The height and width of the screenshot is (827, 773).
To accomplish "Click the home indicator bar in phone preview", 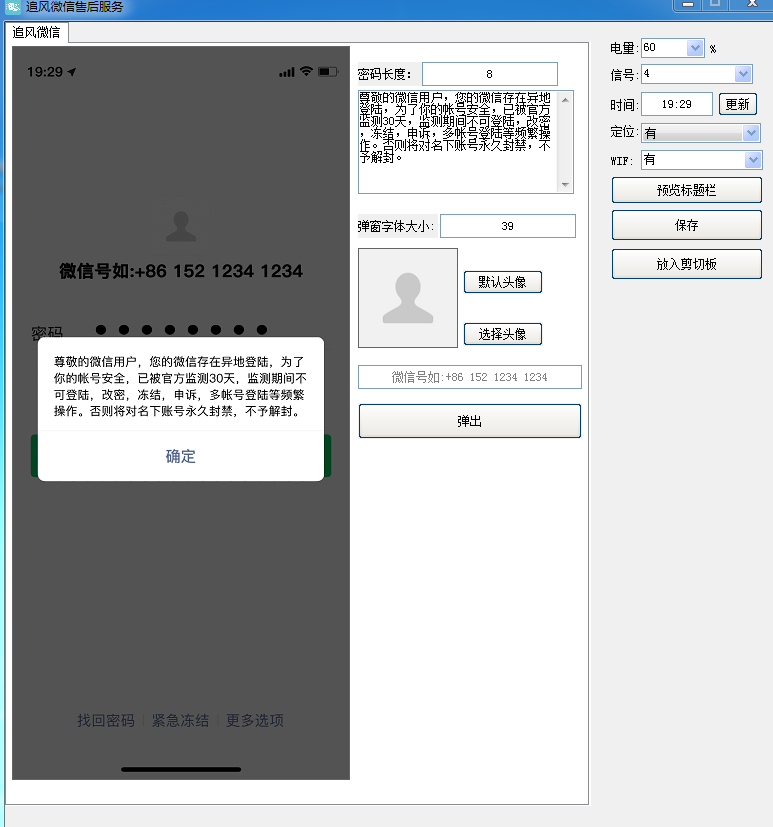I will [x=181, y=770].
